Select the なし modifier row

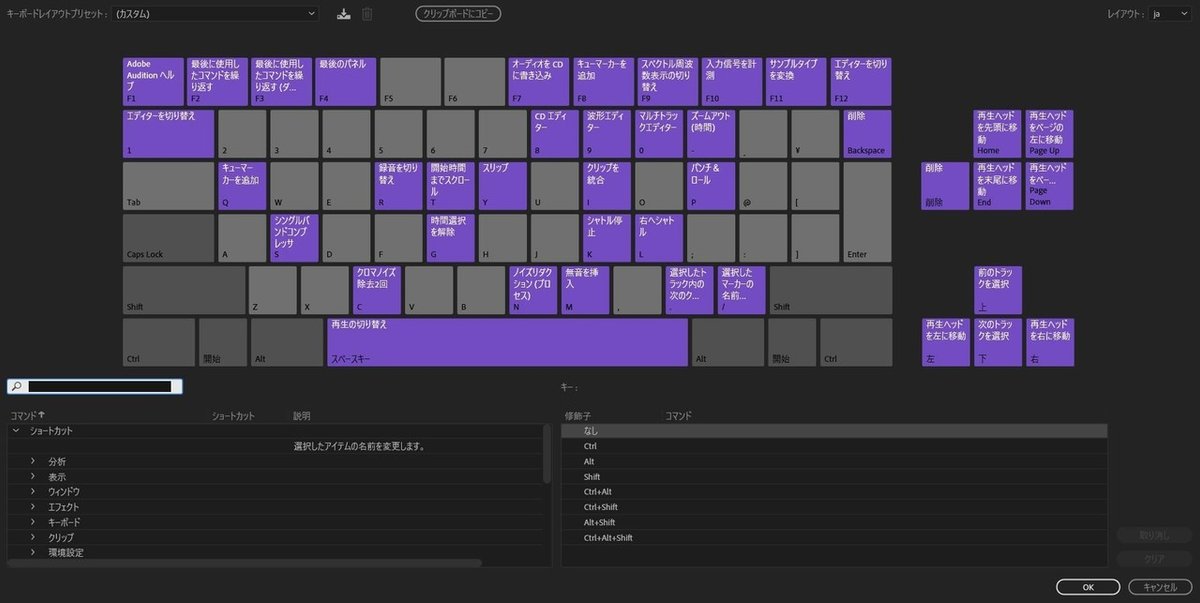[x=700, y=430]
